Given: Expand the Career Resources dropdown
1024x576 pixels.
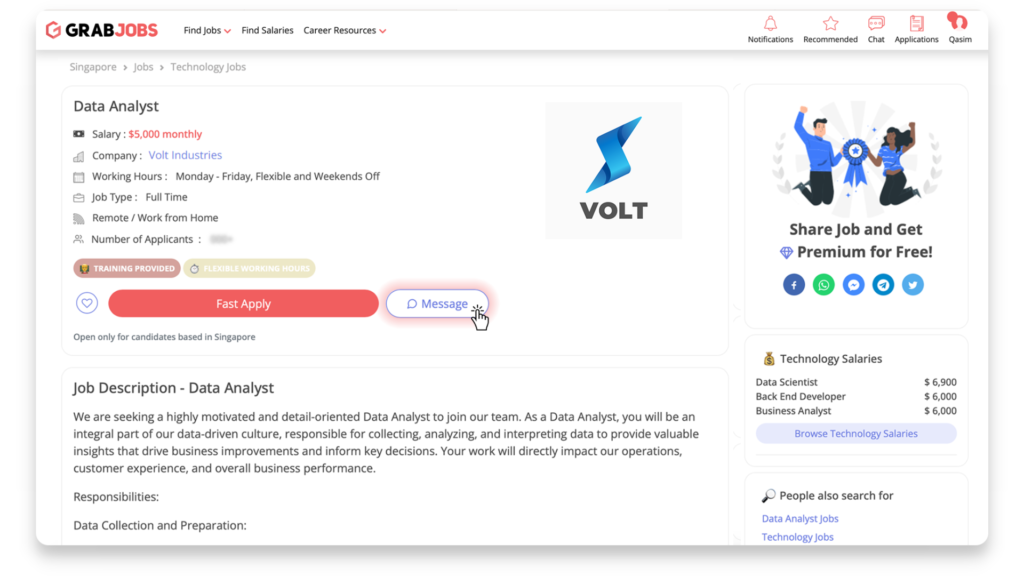Looking at the screenshot, I should [344, 31].
